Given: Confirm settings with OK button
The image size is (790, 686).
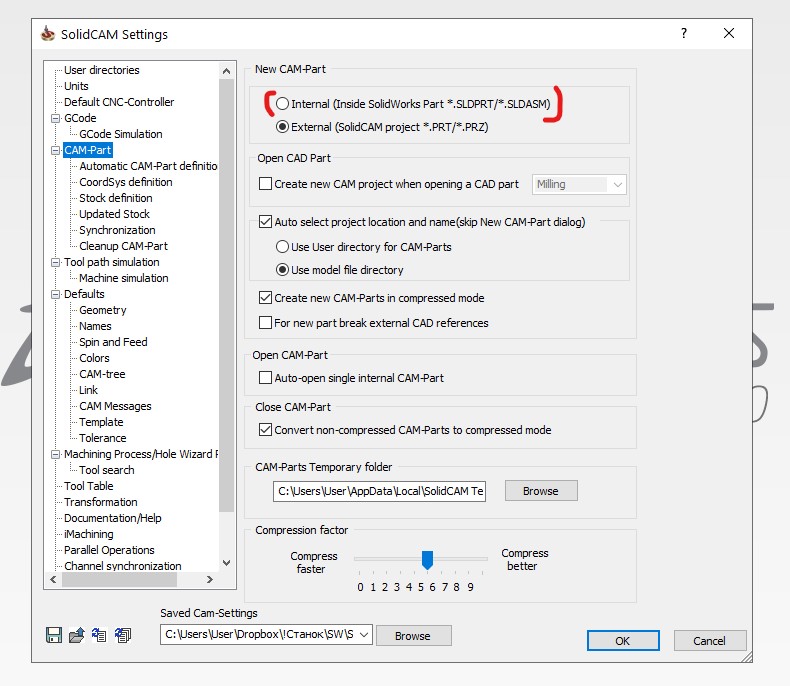Looking at the screenshot, I should point(623,641).
